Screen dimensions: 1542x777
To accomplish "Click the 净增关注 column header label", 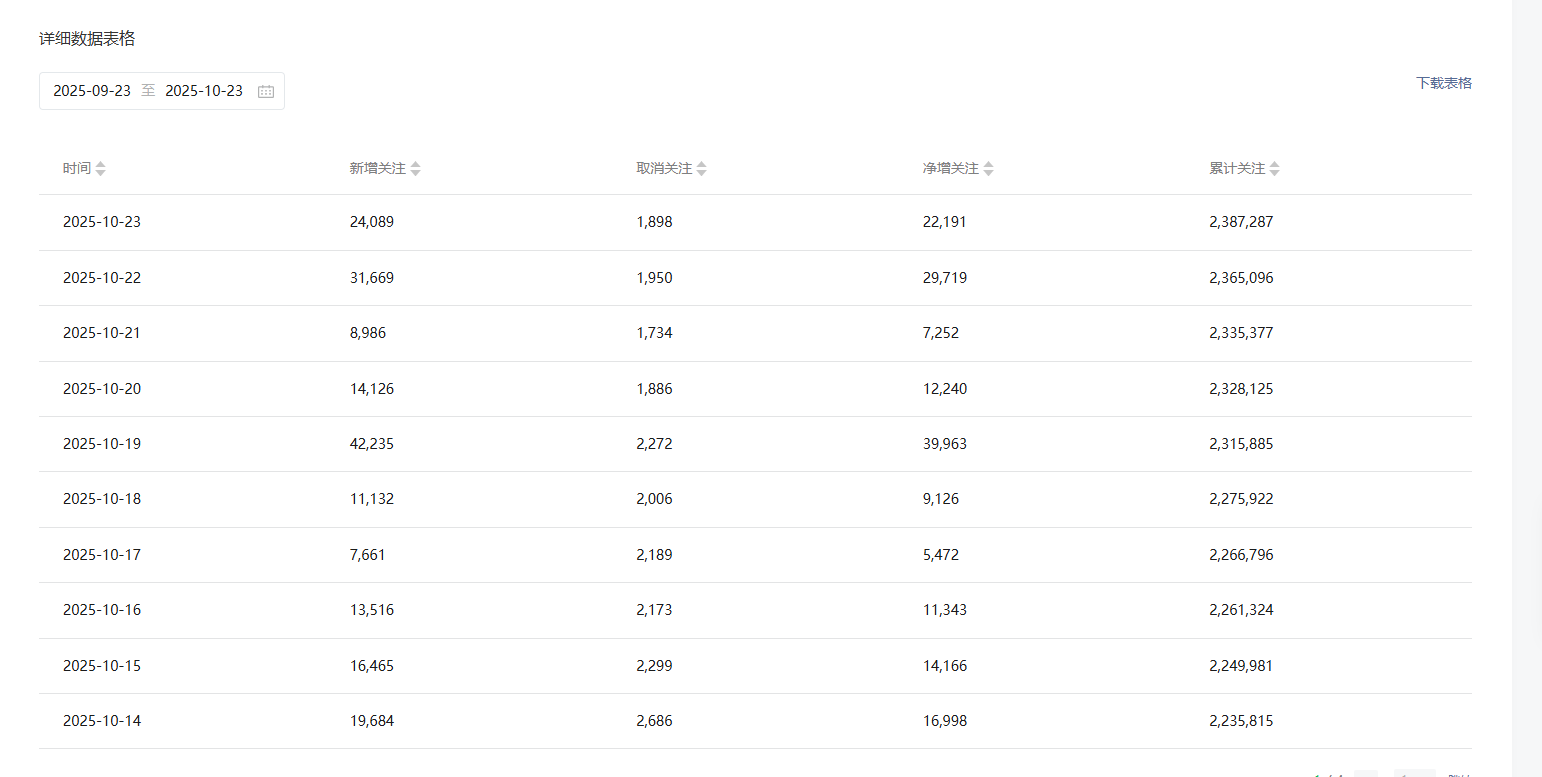I will (x=950, y=169).
